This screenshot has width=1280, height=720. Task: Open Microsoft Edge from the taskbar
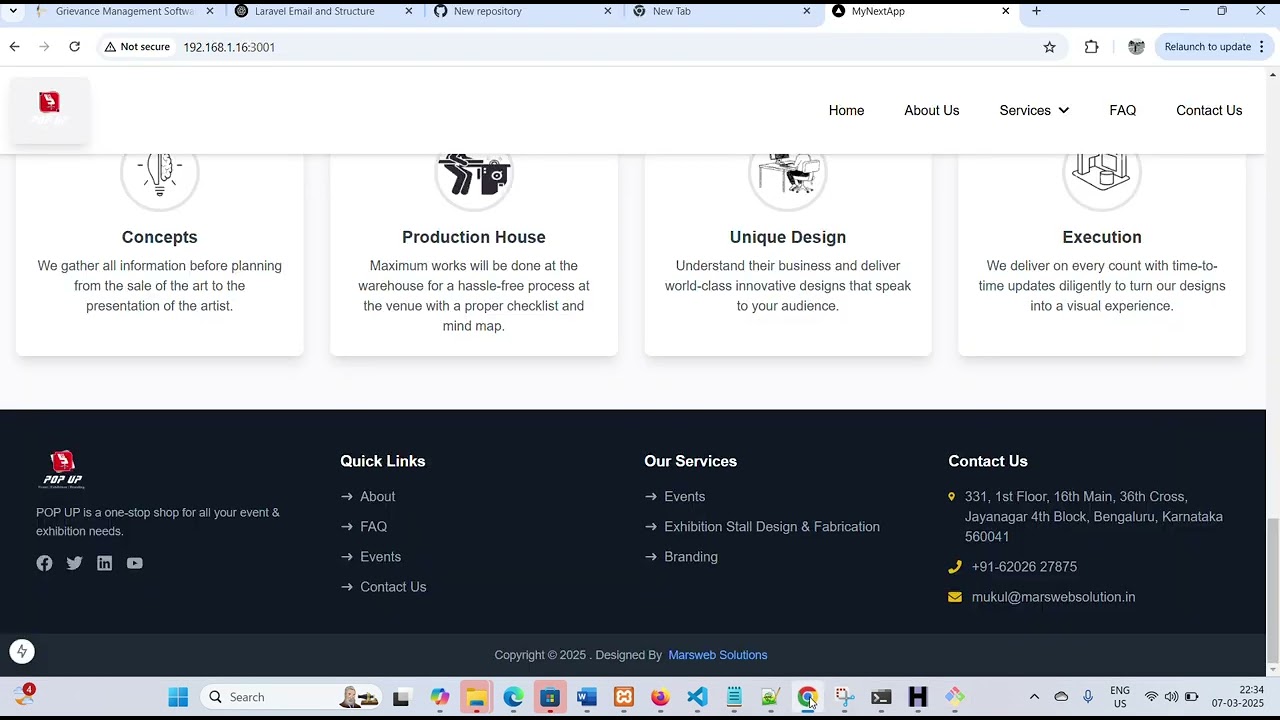[513, 697]
